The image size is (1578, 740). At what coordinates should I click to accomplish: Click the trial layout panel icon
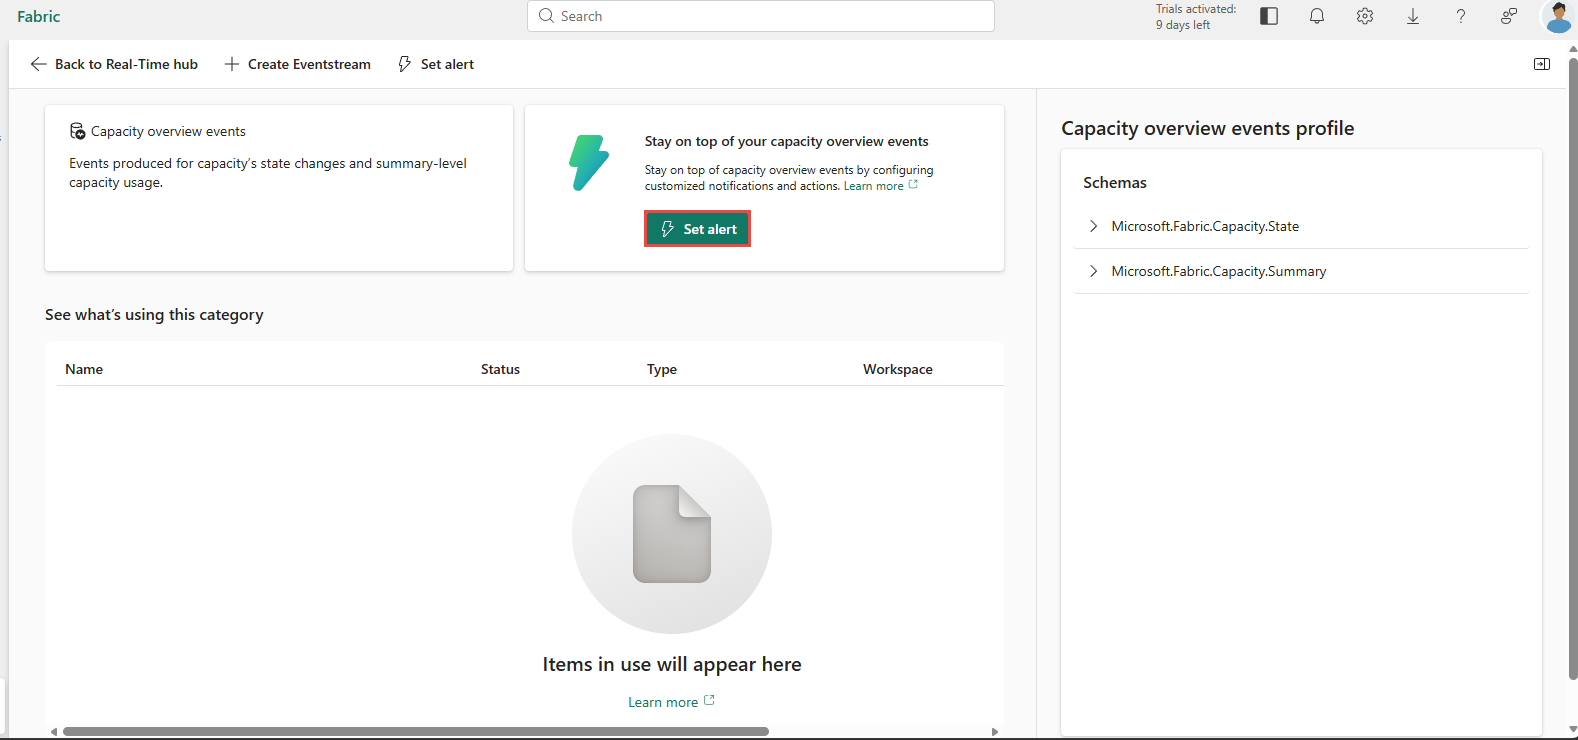pos(1269,16)
